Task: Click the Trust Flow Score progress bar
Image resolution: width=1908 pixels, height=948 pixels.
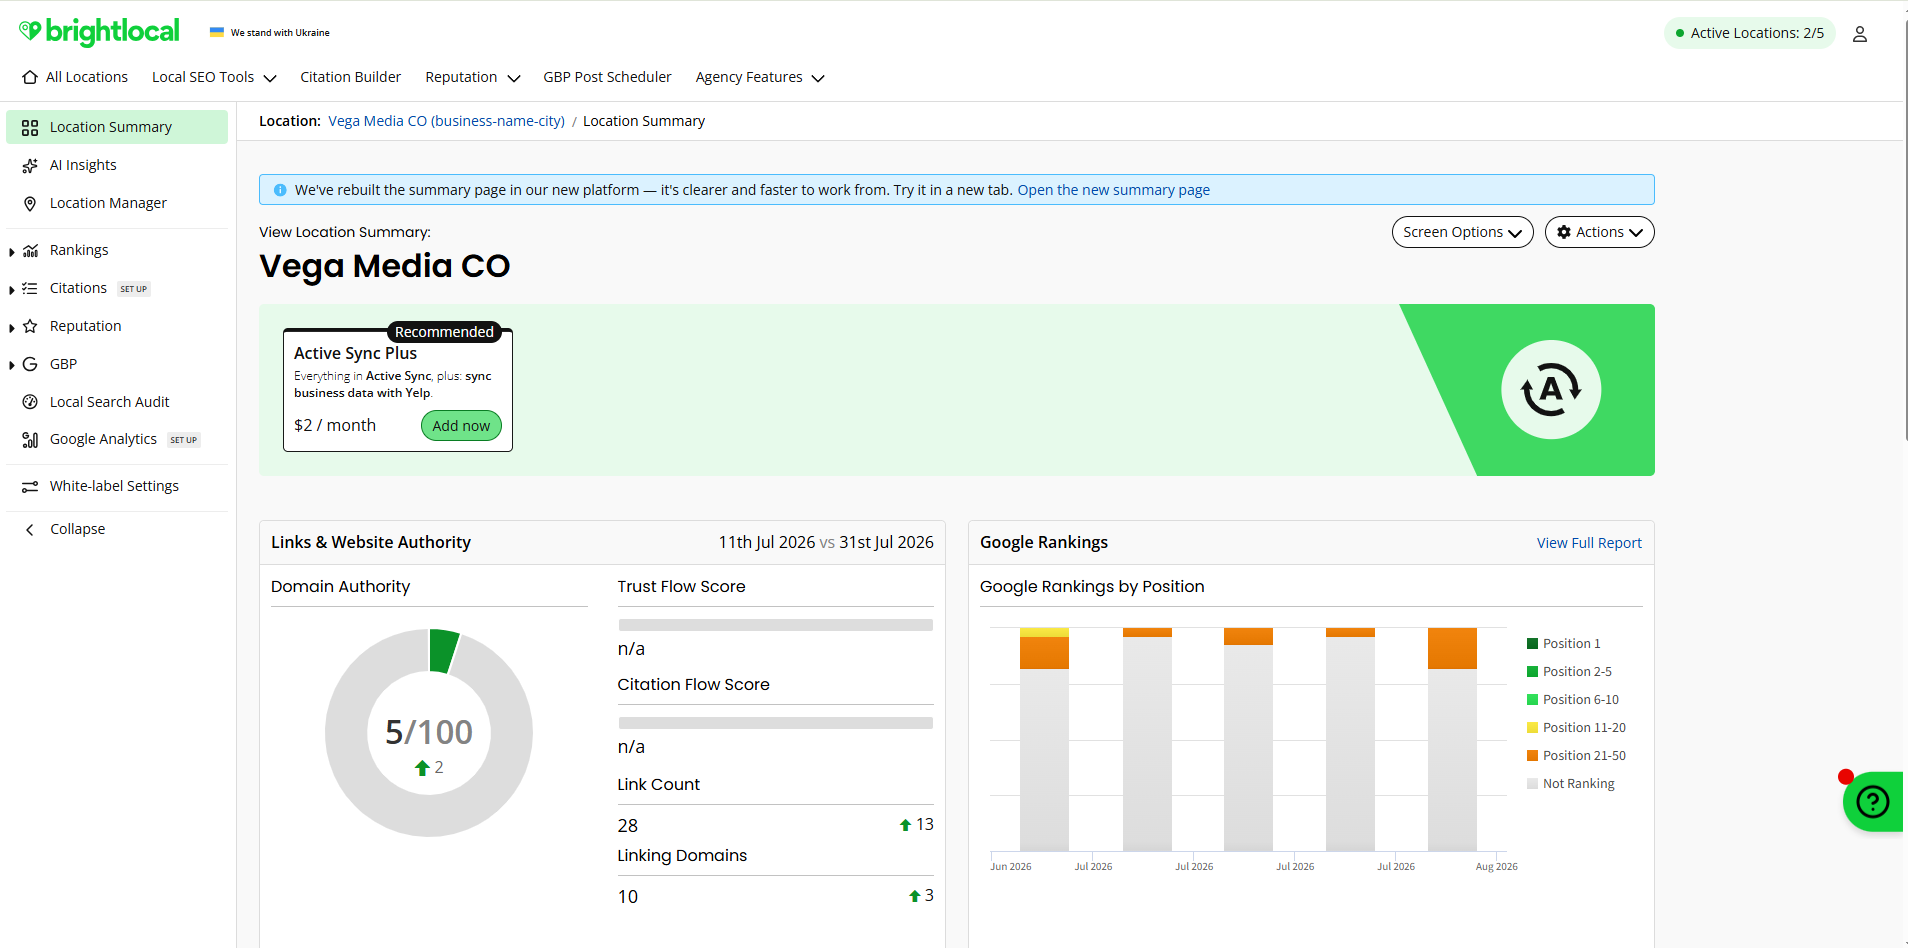Action: (775, 625)
